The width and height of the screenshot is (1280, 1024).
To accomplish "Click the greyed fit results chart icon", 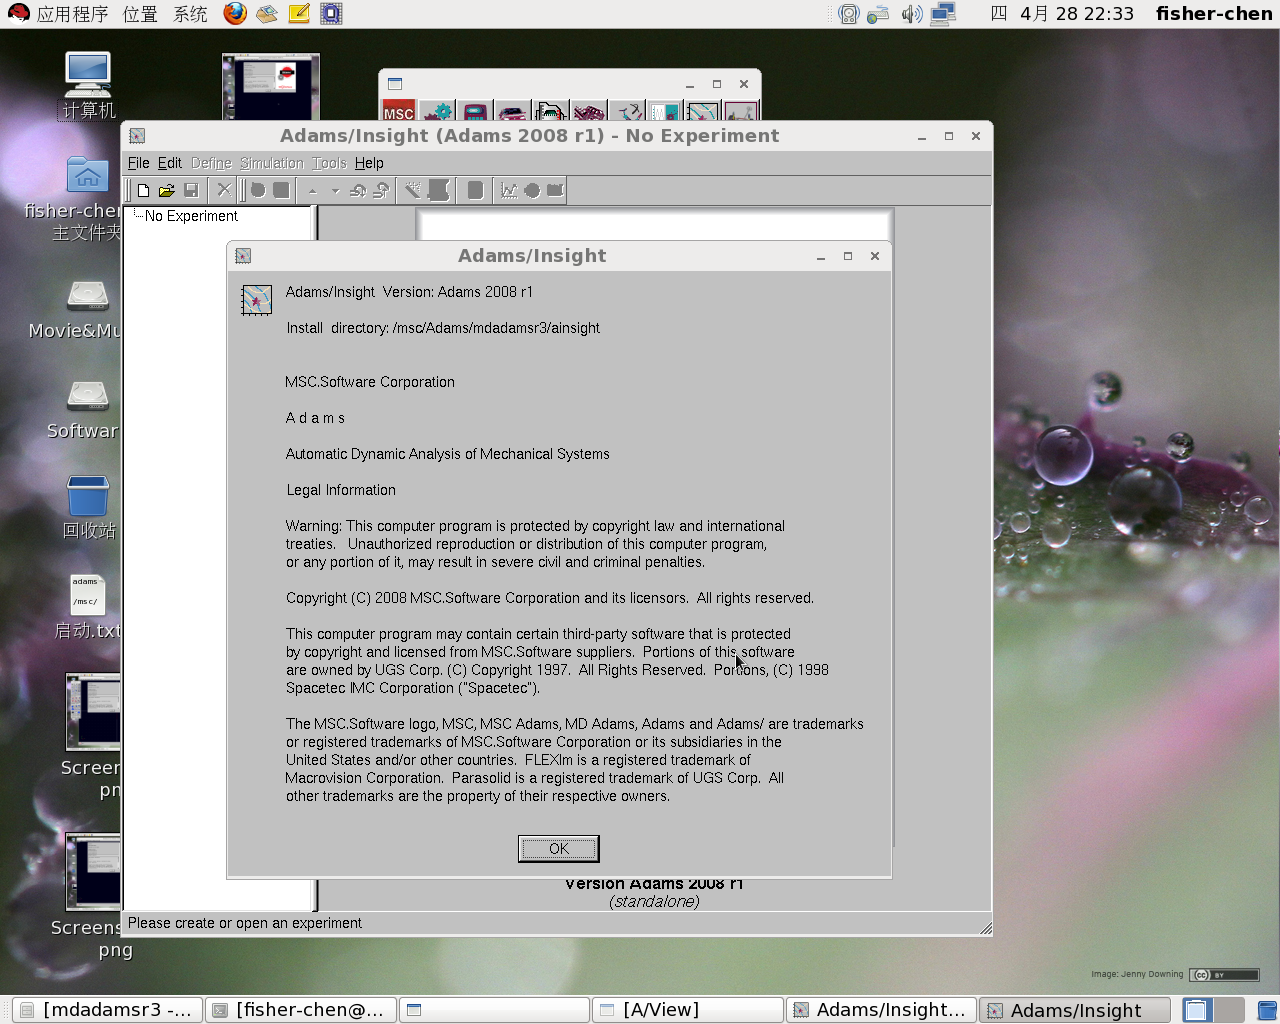I will [509, 190].
